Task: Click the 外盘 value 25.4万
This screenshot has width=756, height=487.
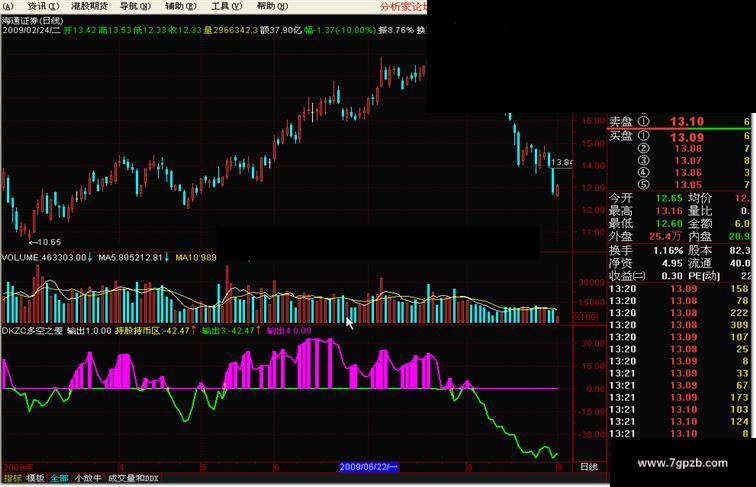Action: tap(665, 236)
